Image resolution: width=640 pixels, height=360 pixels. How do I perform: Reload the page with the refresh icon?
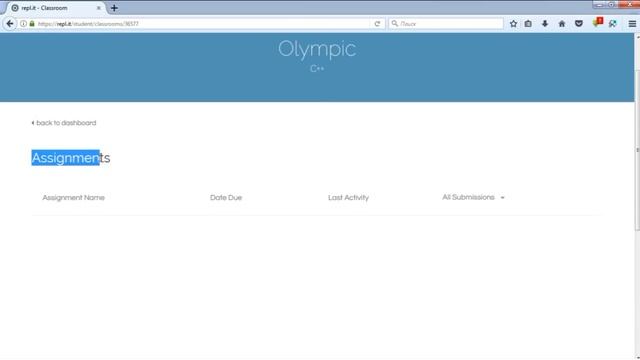tap(377, 24)
